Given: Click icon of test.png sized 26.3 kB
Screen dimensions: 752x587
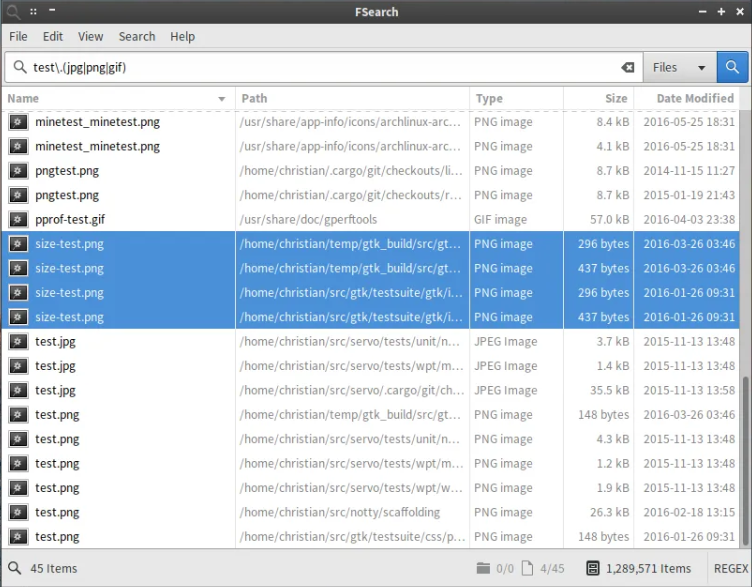Looking at the screenshot, I should point(18,512).
